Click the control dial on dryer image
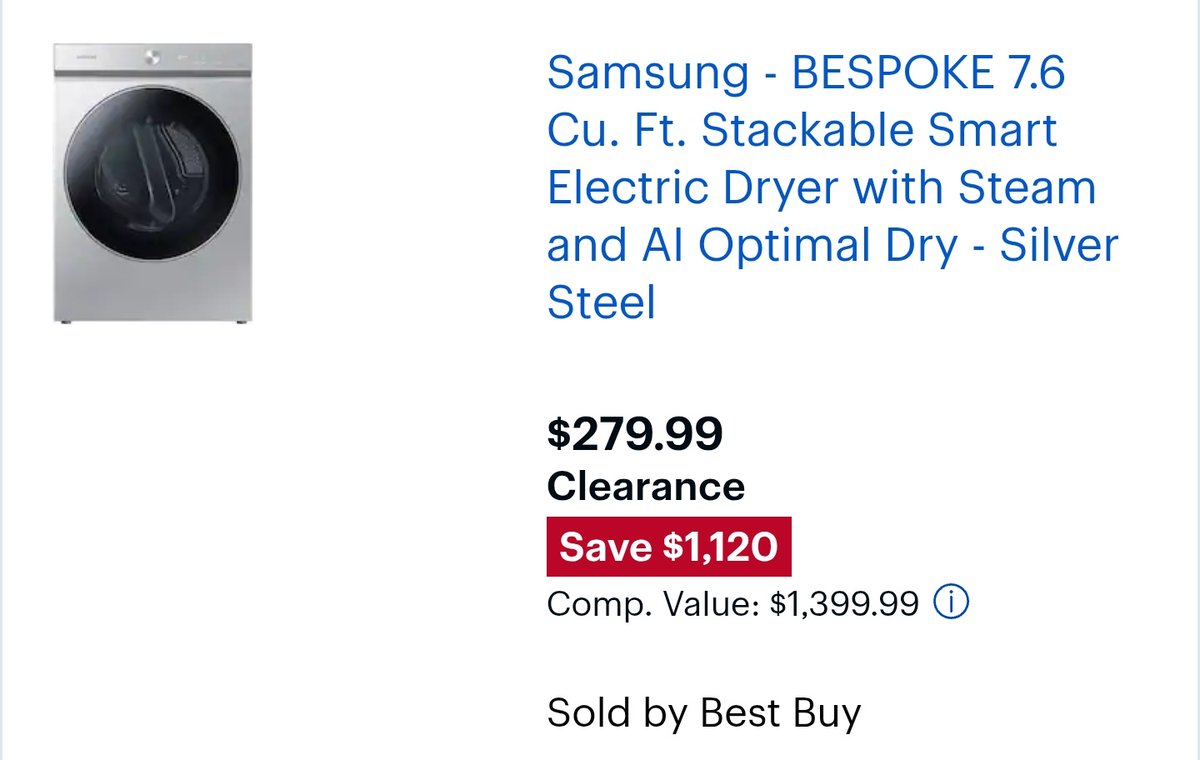 [x=153, y=57]
